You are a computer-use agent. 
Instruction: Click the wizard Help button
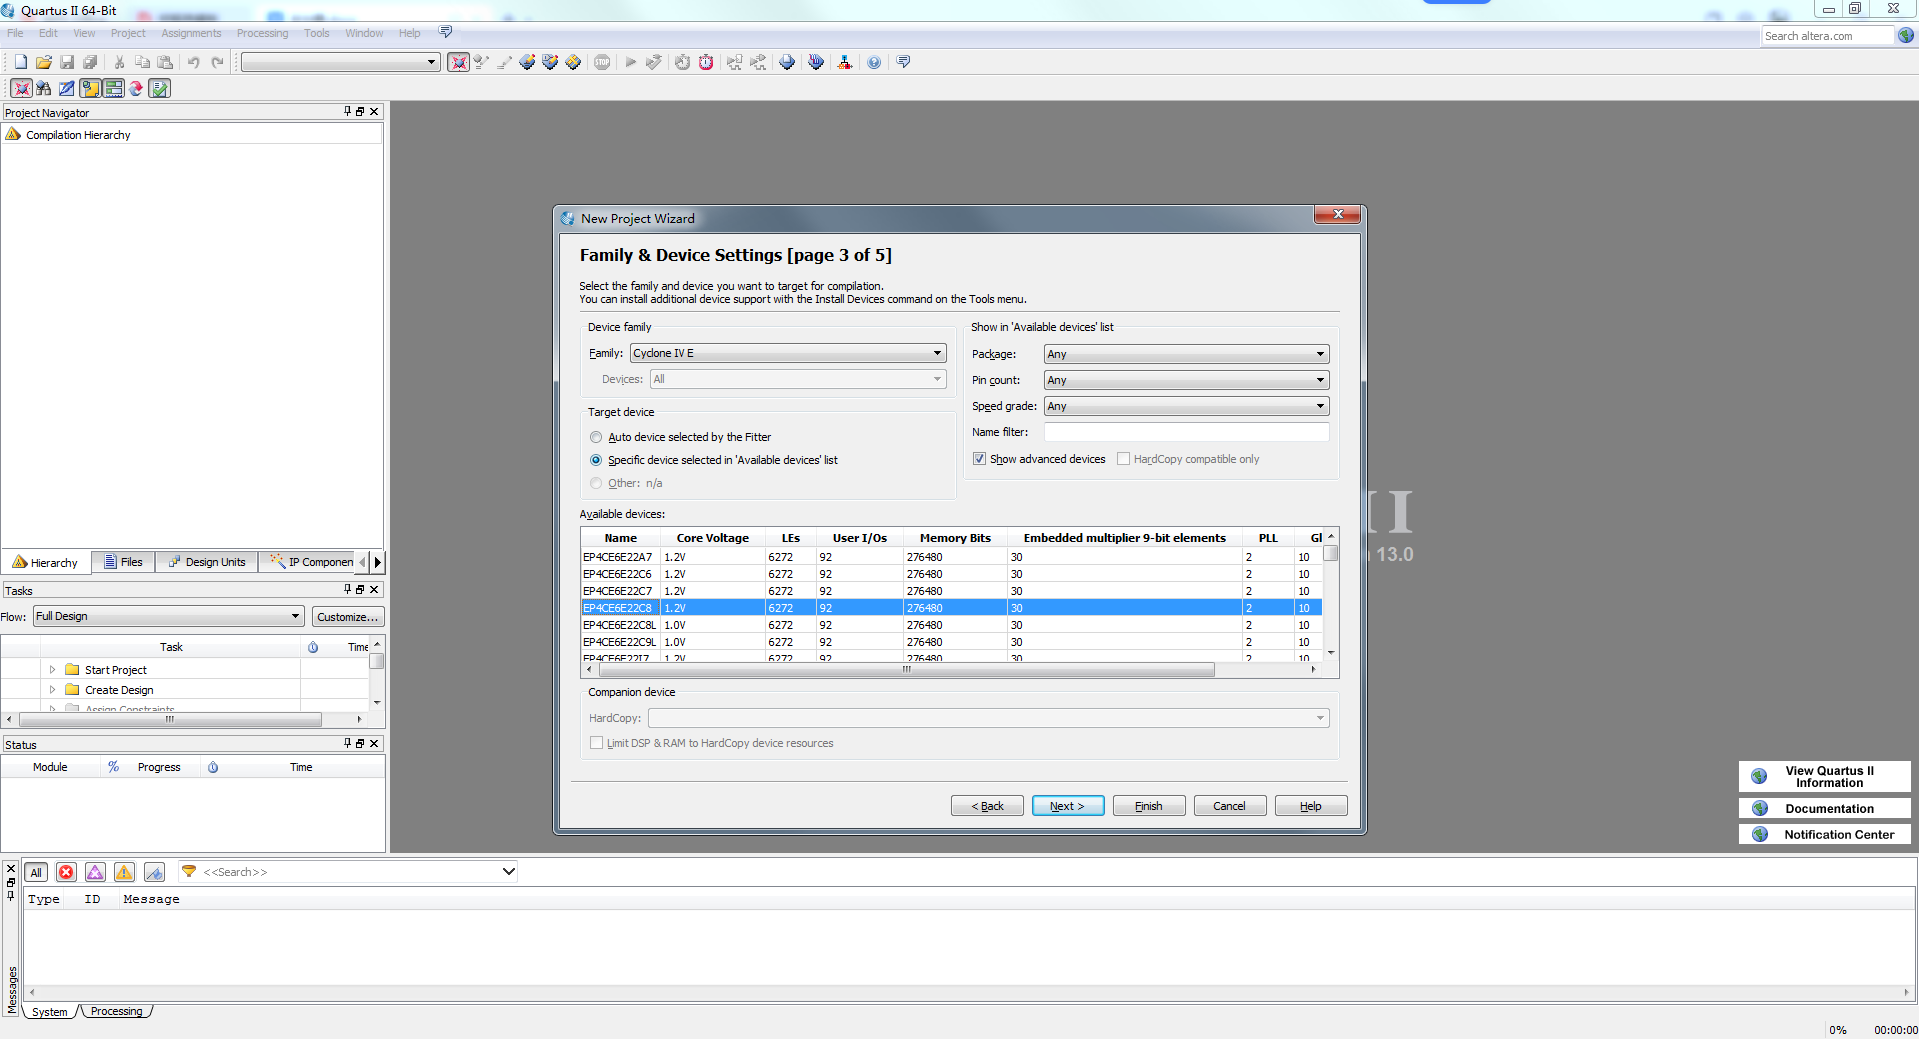[x=1311, y=806]
